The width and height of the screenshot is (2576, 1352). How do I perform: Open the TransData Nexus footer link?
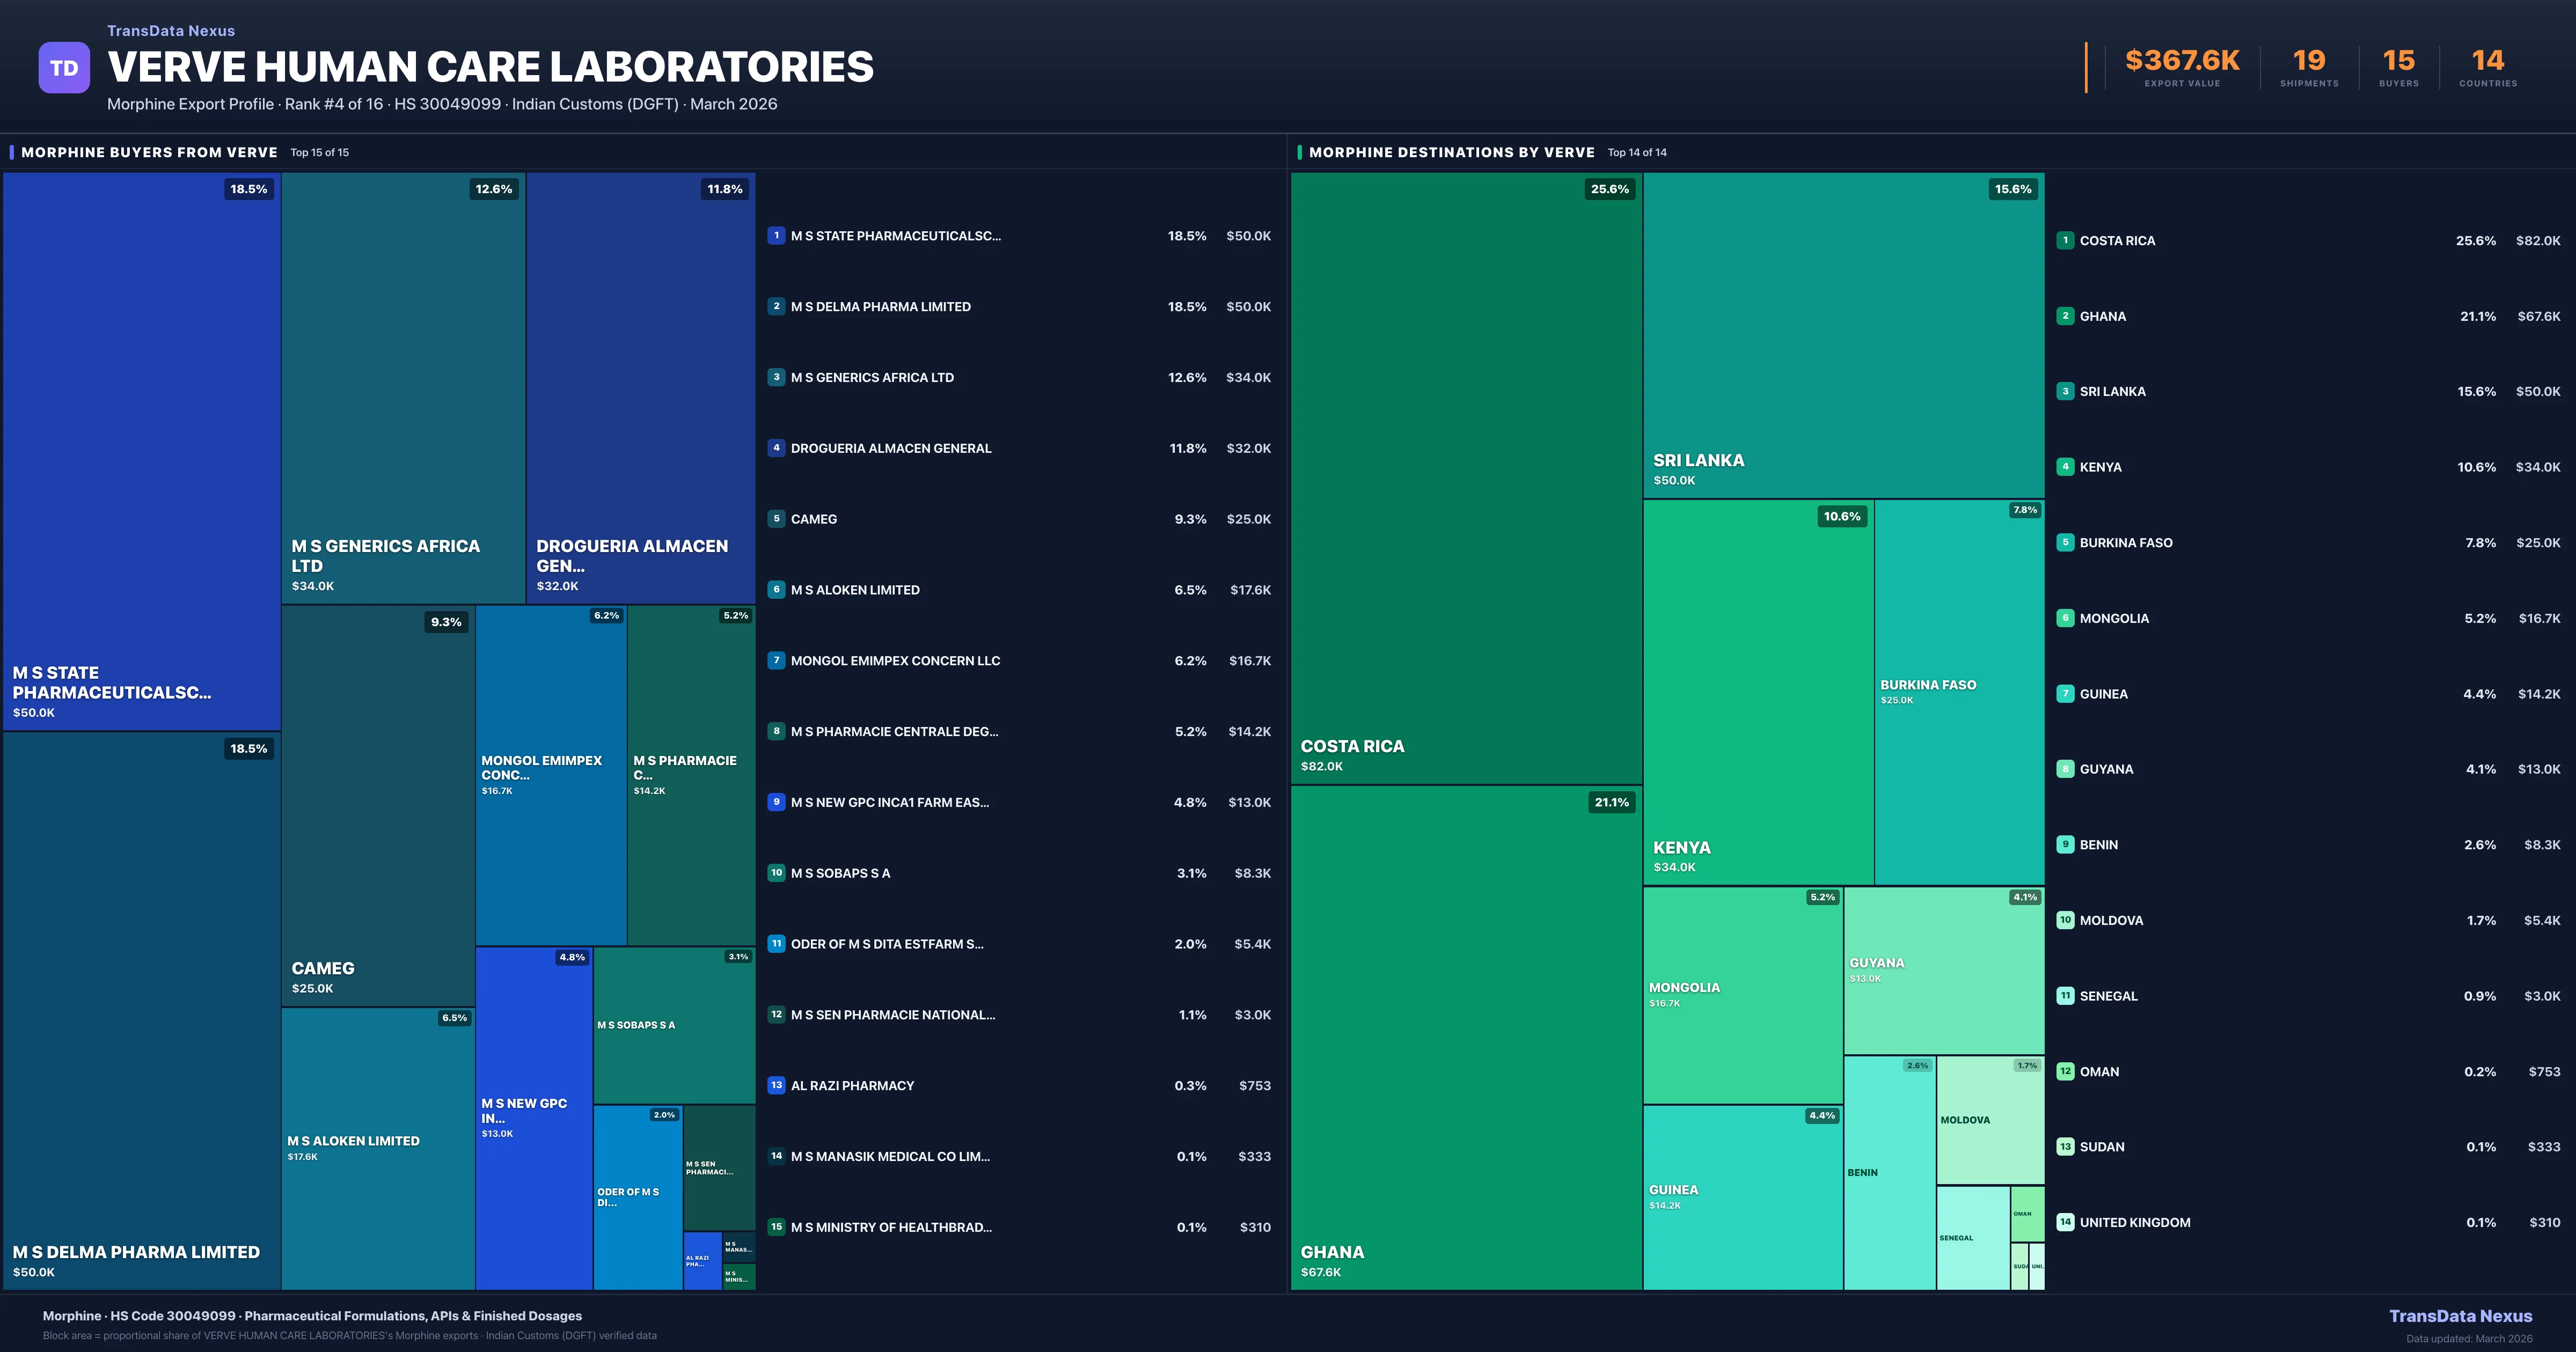(x=2460, y=1316)
